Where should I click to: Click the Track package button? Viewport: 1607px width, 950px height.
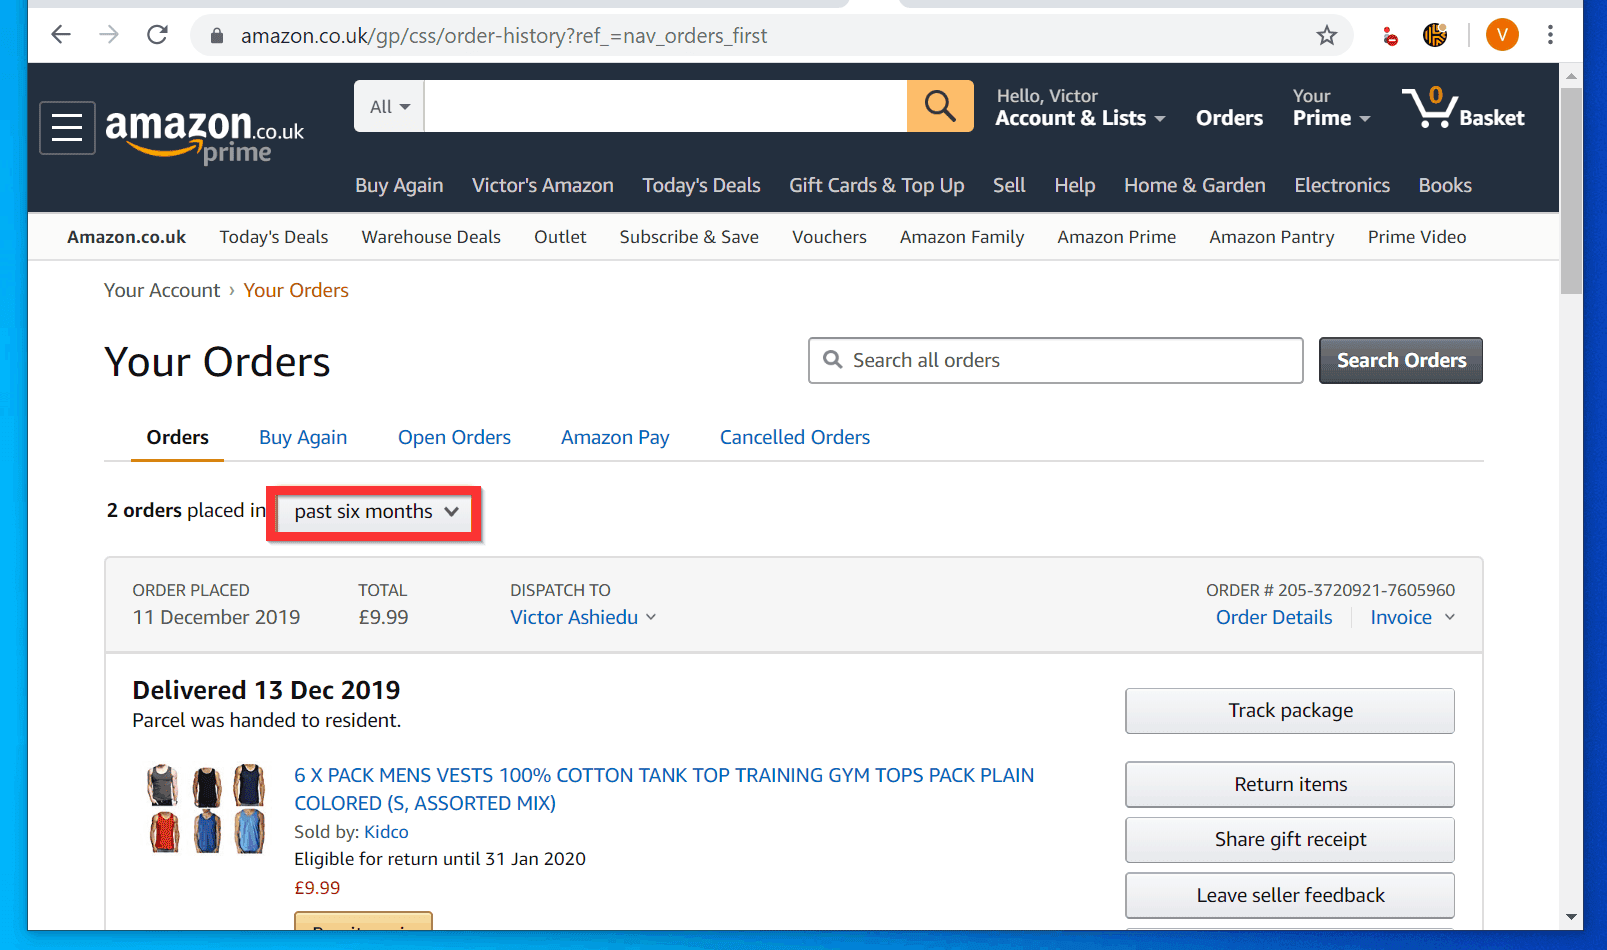tap(1289, 710)
